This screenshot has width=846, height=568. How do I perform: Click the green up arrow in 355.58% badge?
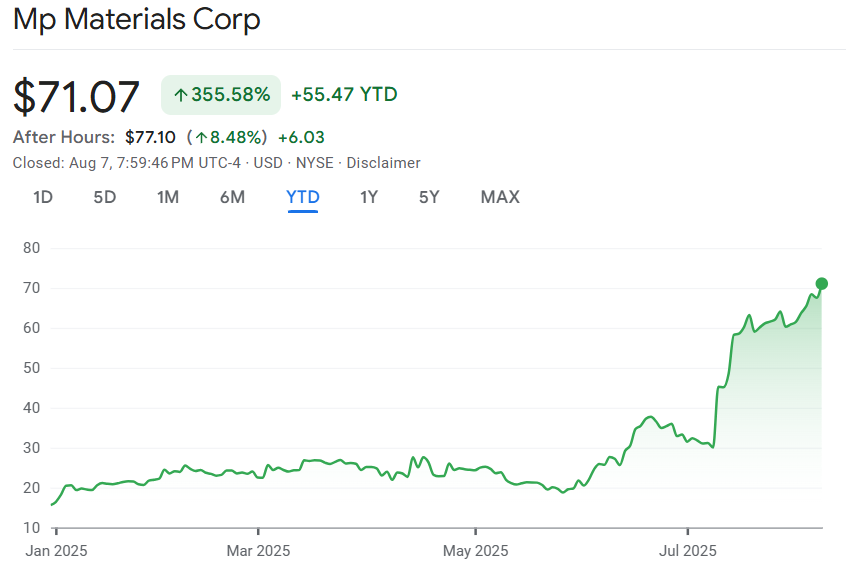point(181,95)
